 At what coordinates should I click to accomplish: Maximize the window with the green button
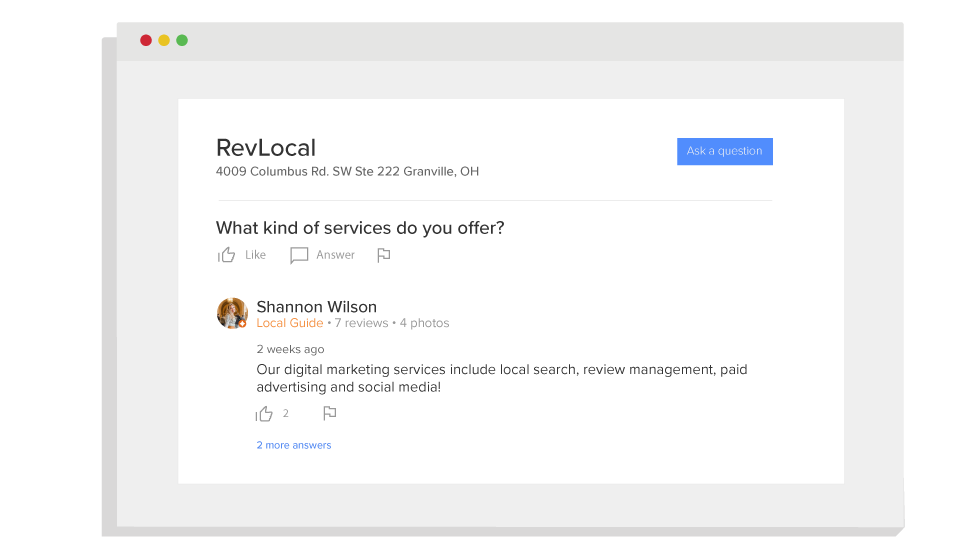(182, 41)
